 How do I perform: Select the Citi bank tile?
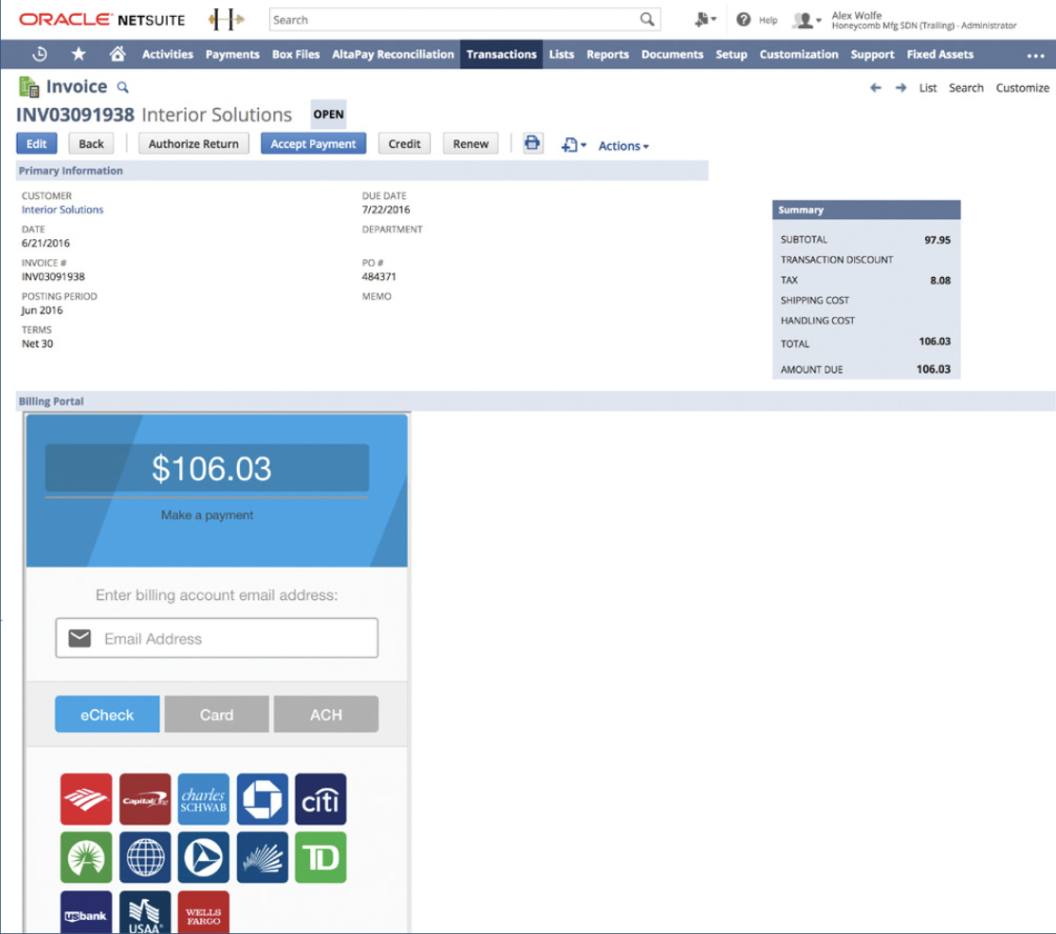tap(321, 799)
